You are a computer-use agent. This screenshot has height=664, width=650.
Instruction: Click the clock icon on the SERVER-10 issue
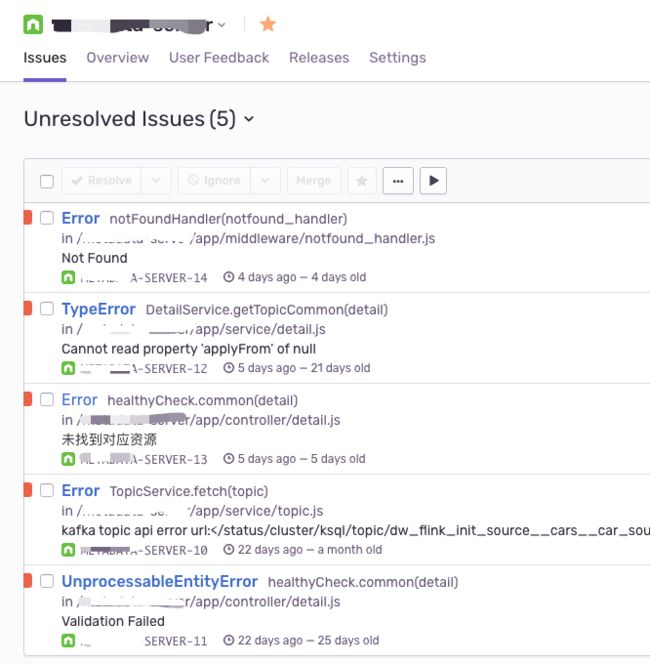pos(229,550)
